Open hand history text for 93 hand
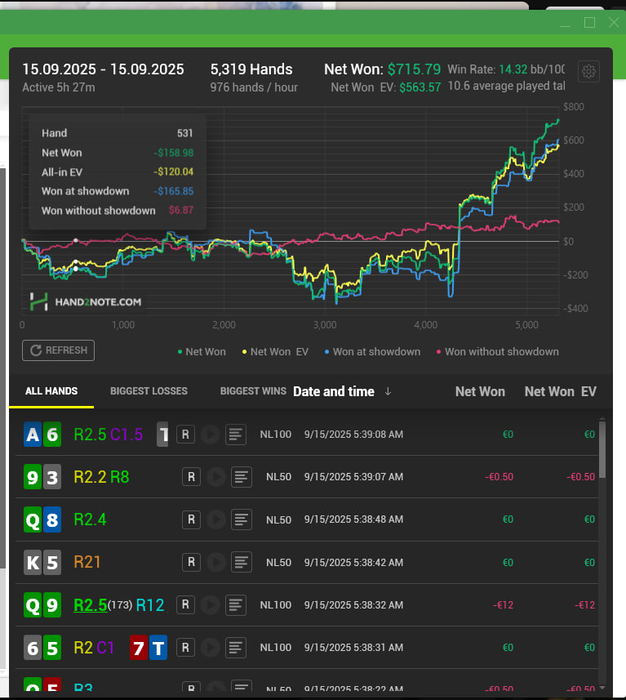This screenshot has width=626, height=700. point(242,477)
